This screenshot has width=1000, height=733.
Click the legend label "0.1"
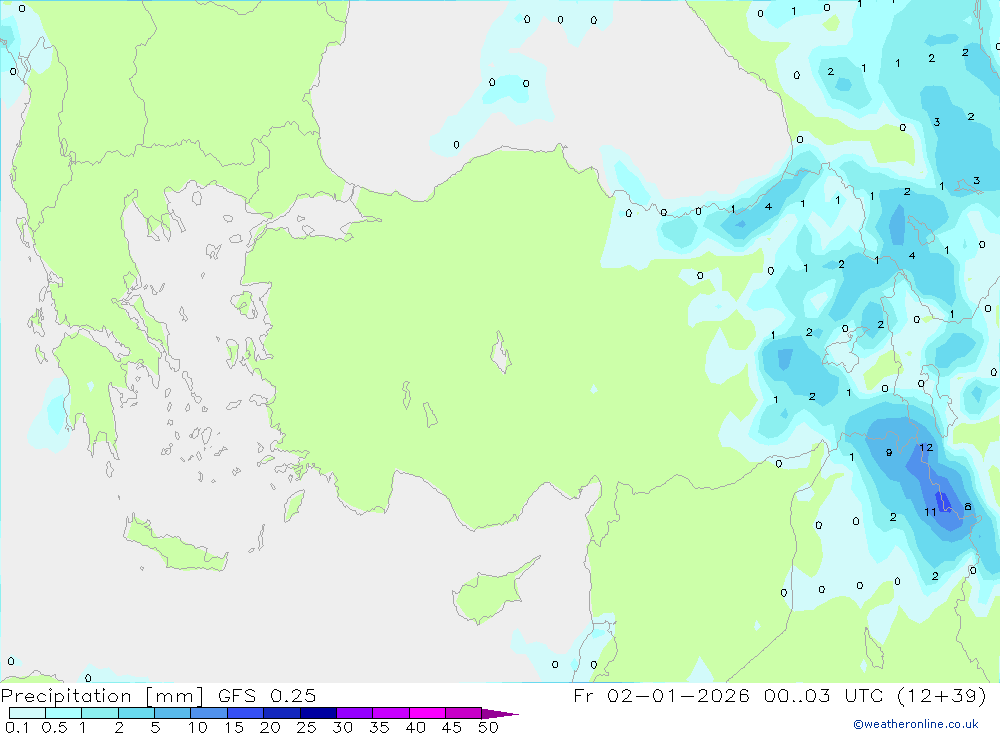click(17, 727)
